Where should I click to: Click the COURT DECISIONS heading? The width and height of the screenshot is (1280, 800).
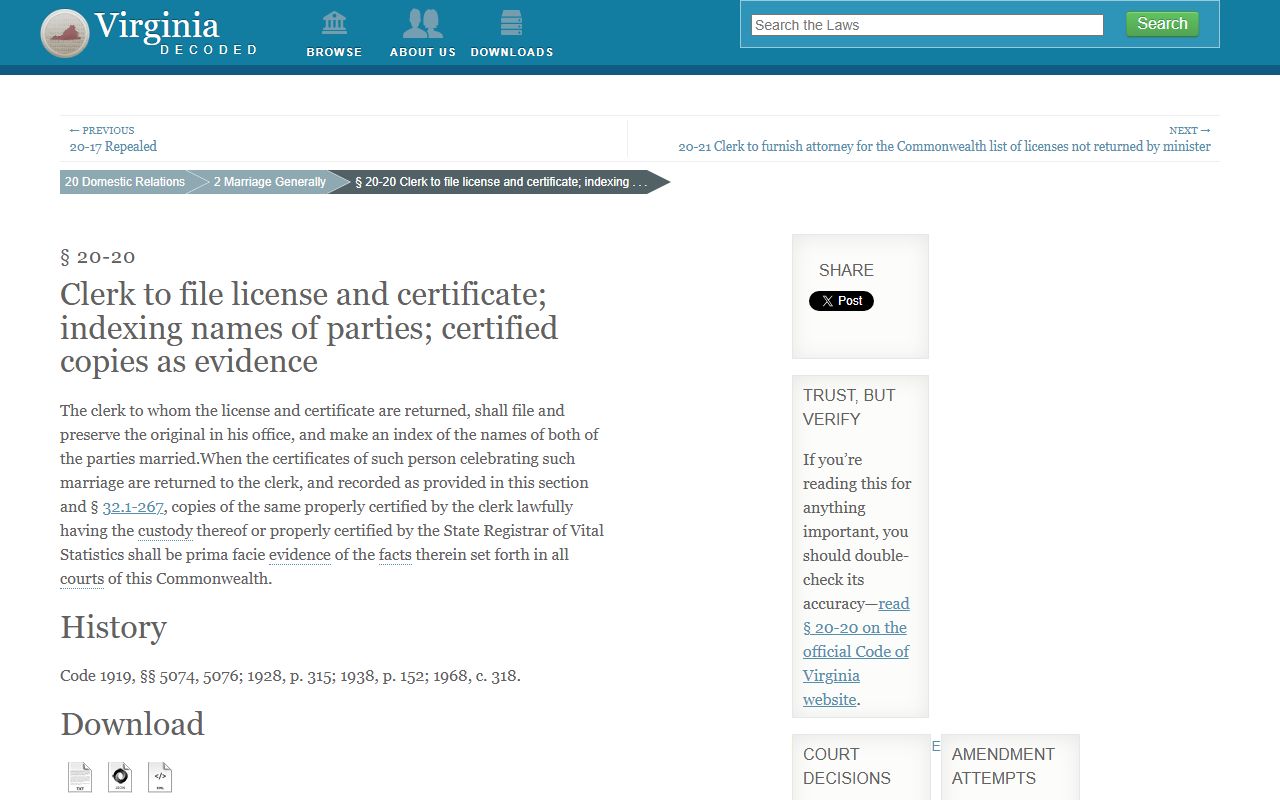point(847,766)
